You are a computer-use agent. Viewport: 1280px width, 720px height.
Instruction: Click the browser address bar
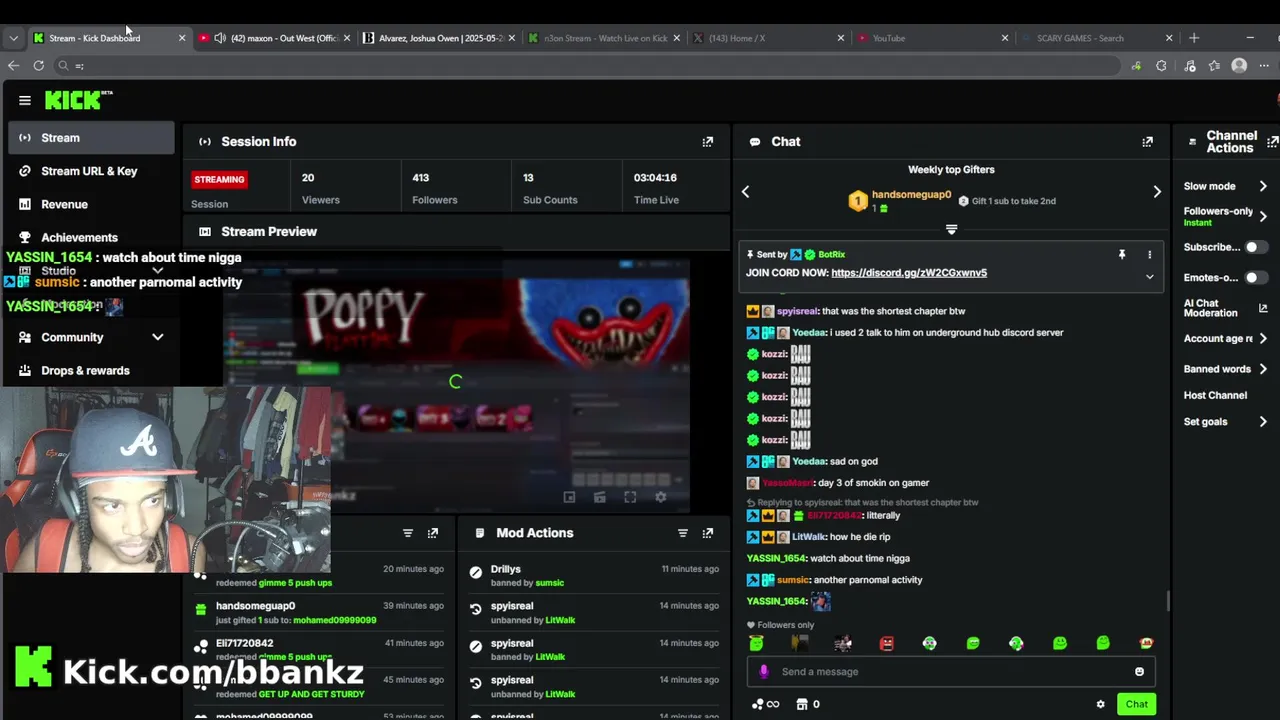[x=590, y=66]
